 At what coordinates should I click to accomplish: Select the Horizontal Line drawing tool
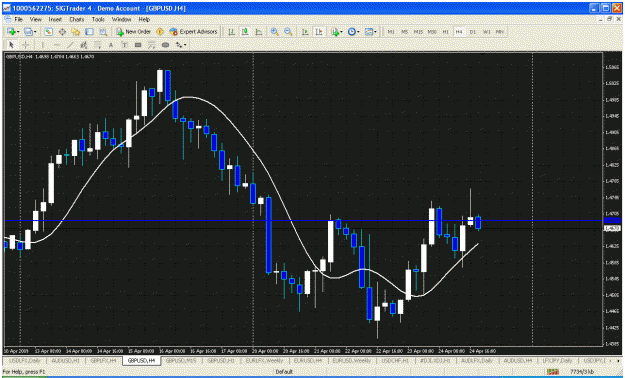point(57,45)
